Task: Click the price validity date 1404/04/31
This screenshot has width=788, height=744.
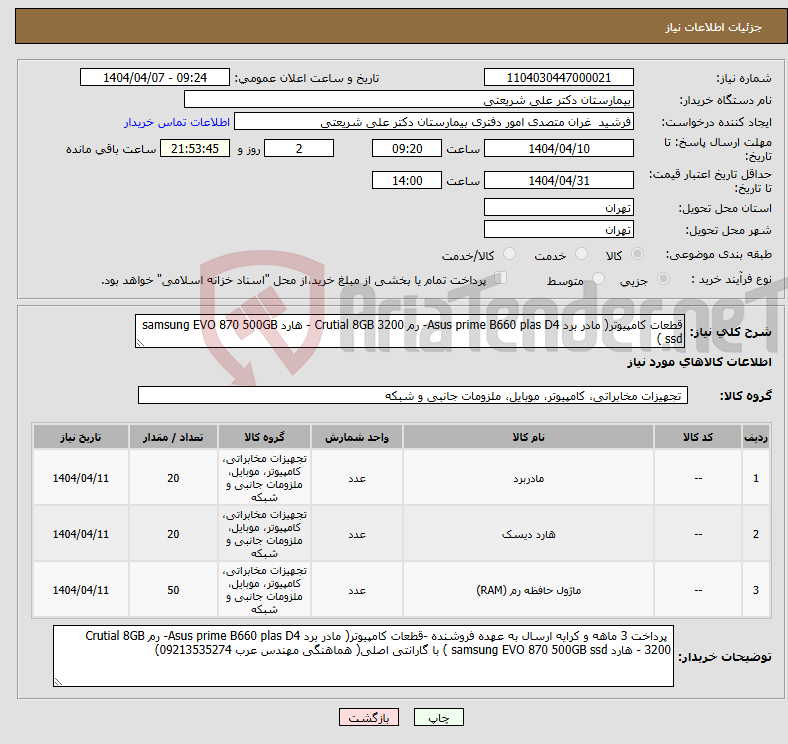Action: coord(558,180)
